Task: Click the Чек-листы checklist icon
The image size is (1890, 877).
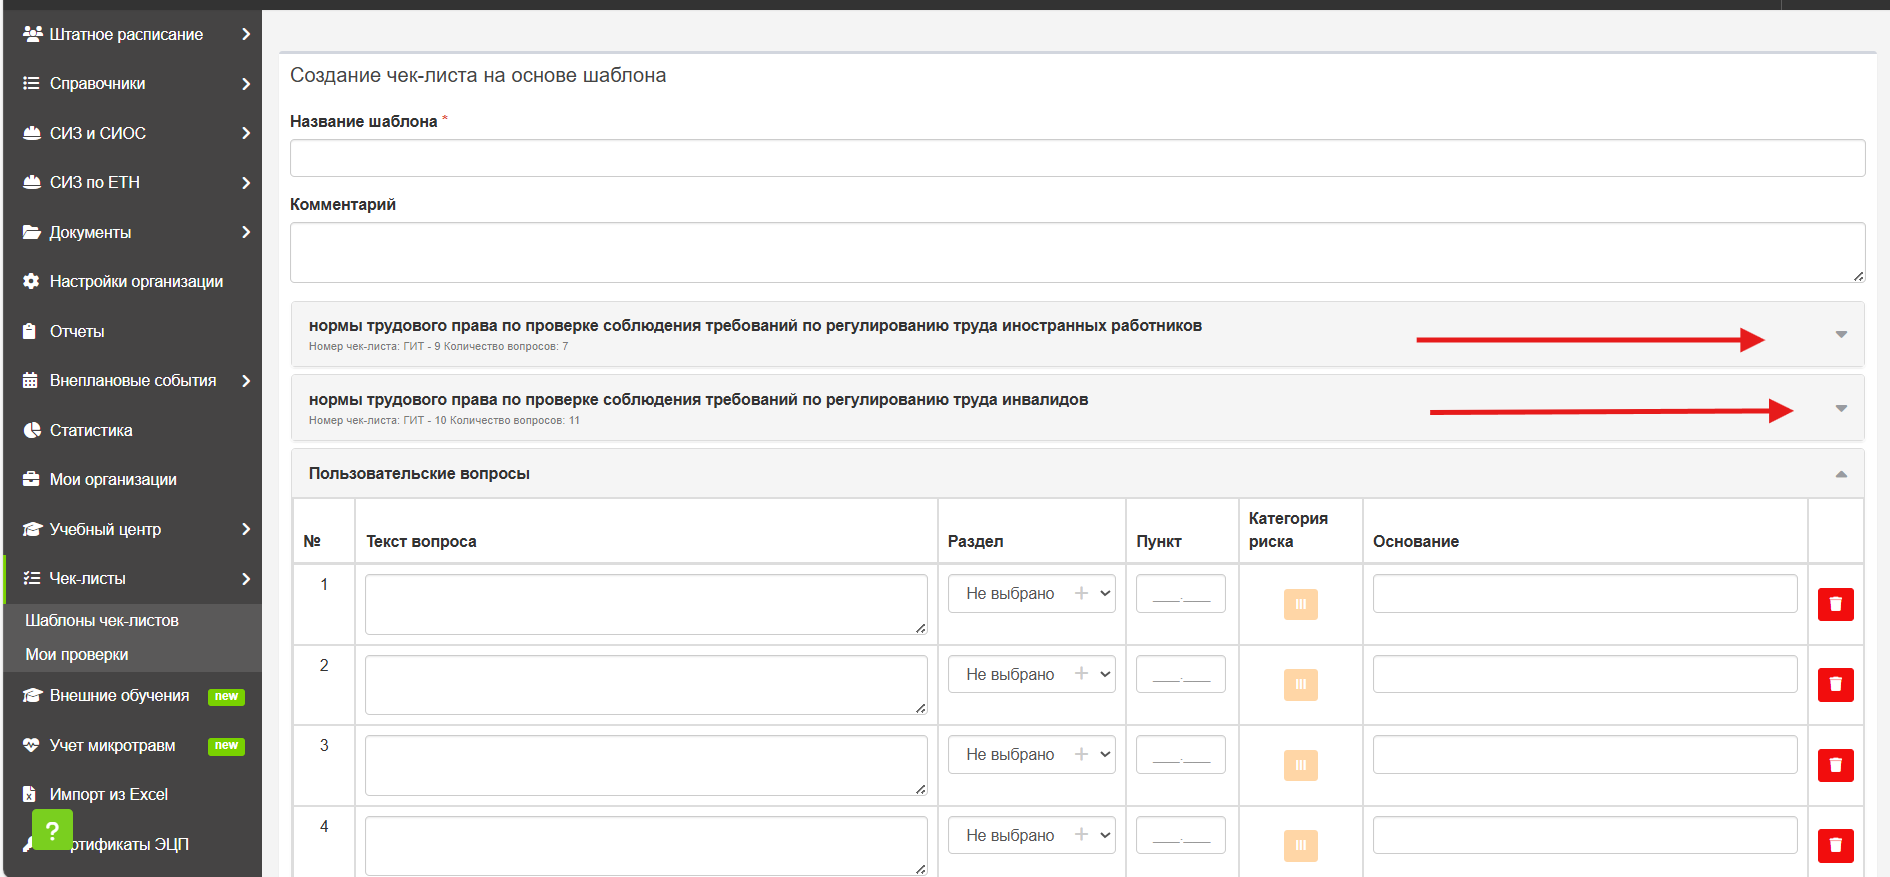Action: click(31, 578)
